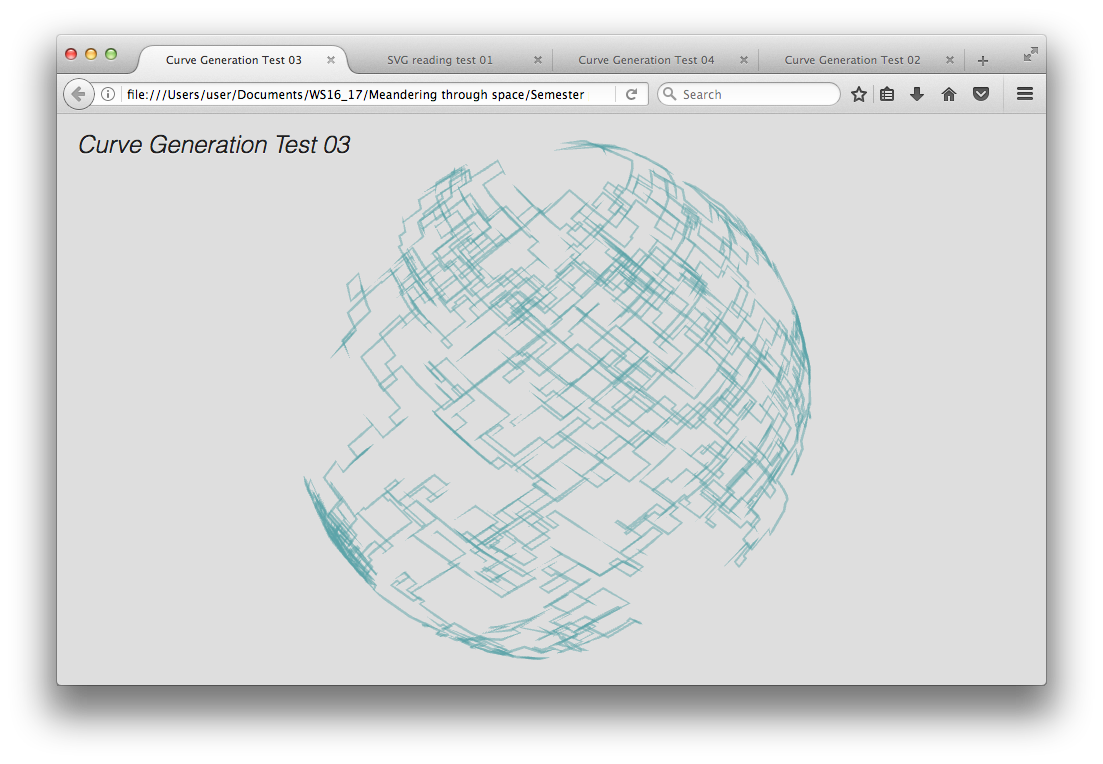Open the downloads arrow panel
Image resolution: width=1103 pixels, height=764 pixels.
[x=917, y=94]
